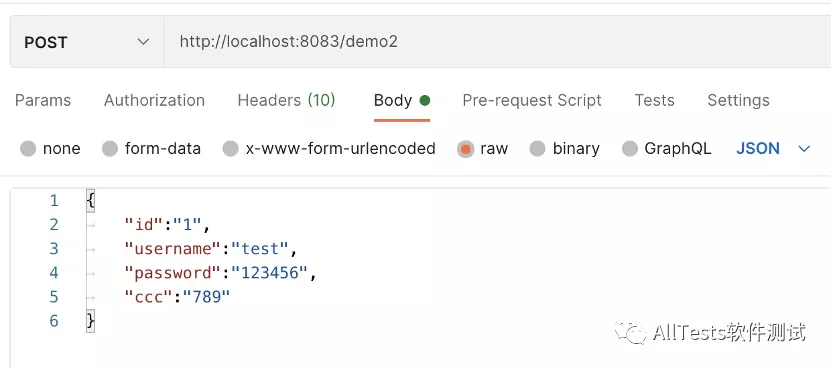The height and width of the screenshot is (368, 832).
Task: Open the Headers (10) tab
Action: [x=287, y=100]
